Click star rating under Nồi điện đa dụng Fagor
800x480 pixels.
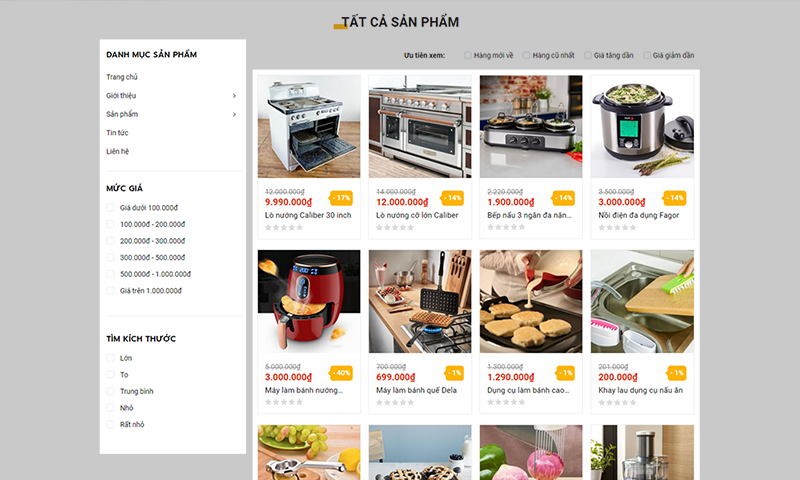click(617, 228)
